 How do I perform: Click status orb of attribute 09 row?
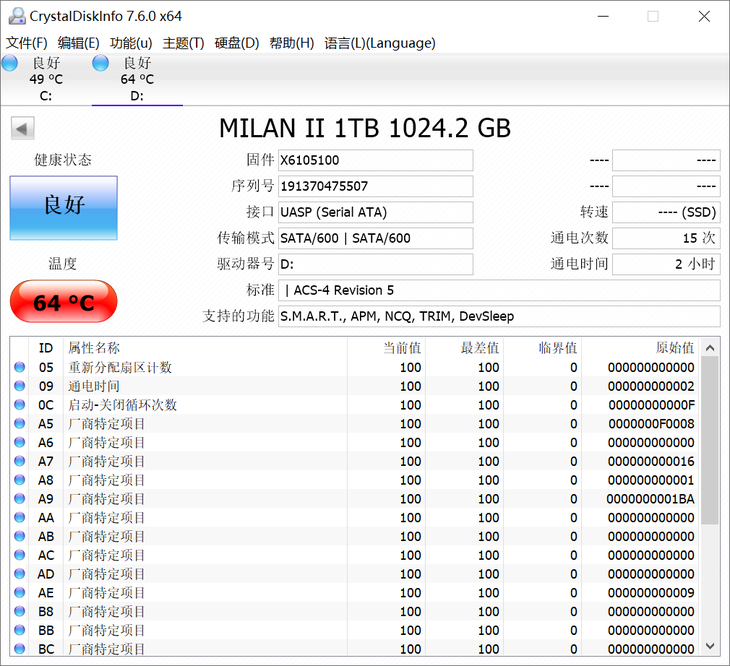tap(20, 386)
